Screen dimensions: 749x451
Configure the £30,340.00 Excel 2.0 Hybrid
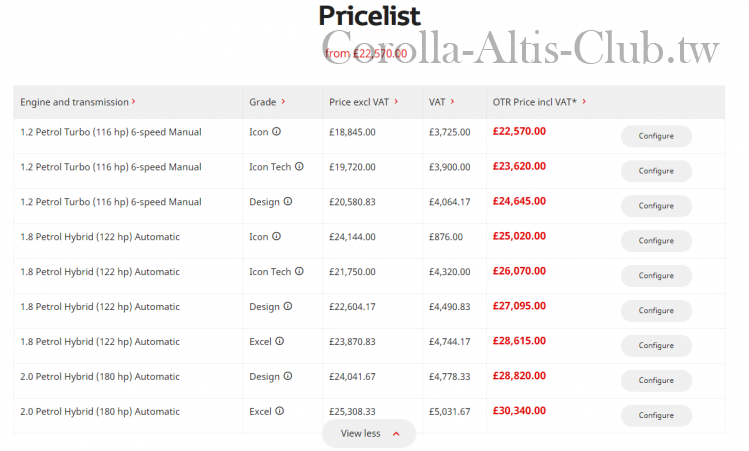pyautogui.click(x=656, y=415)
